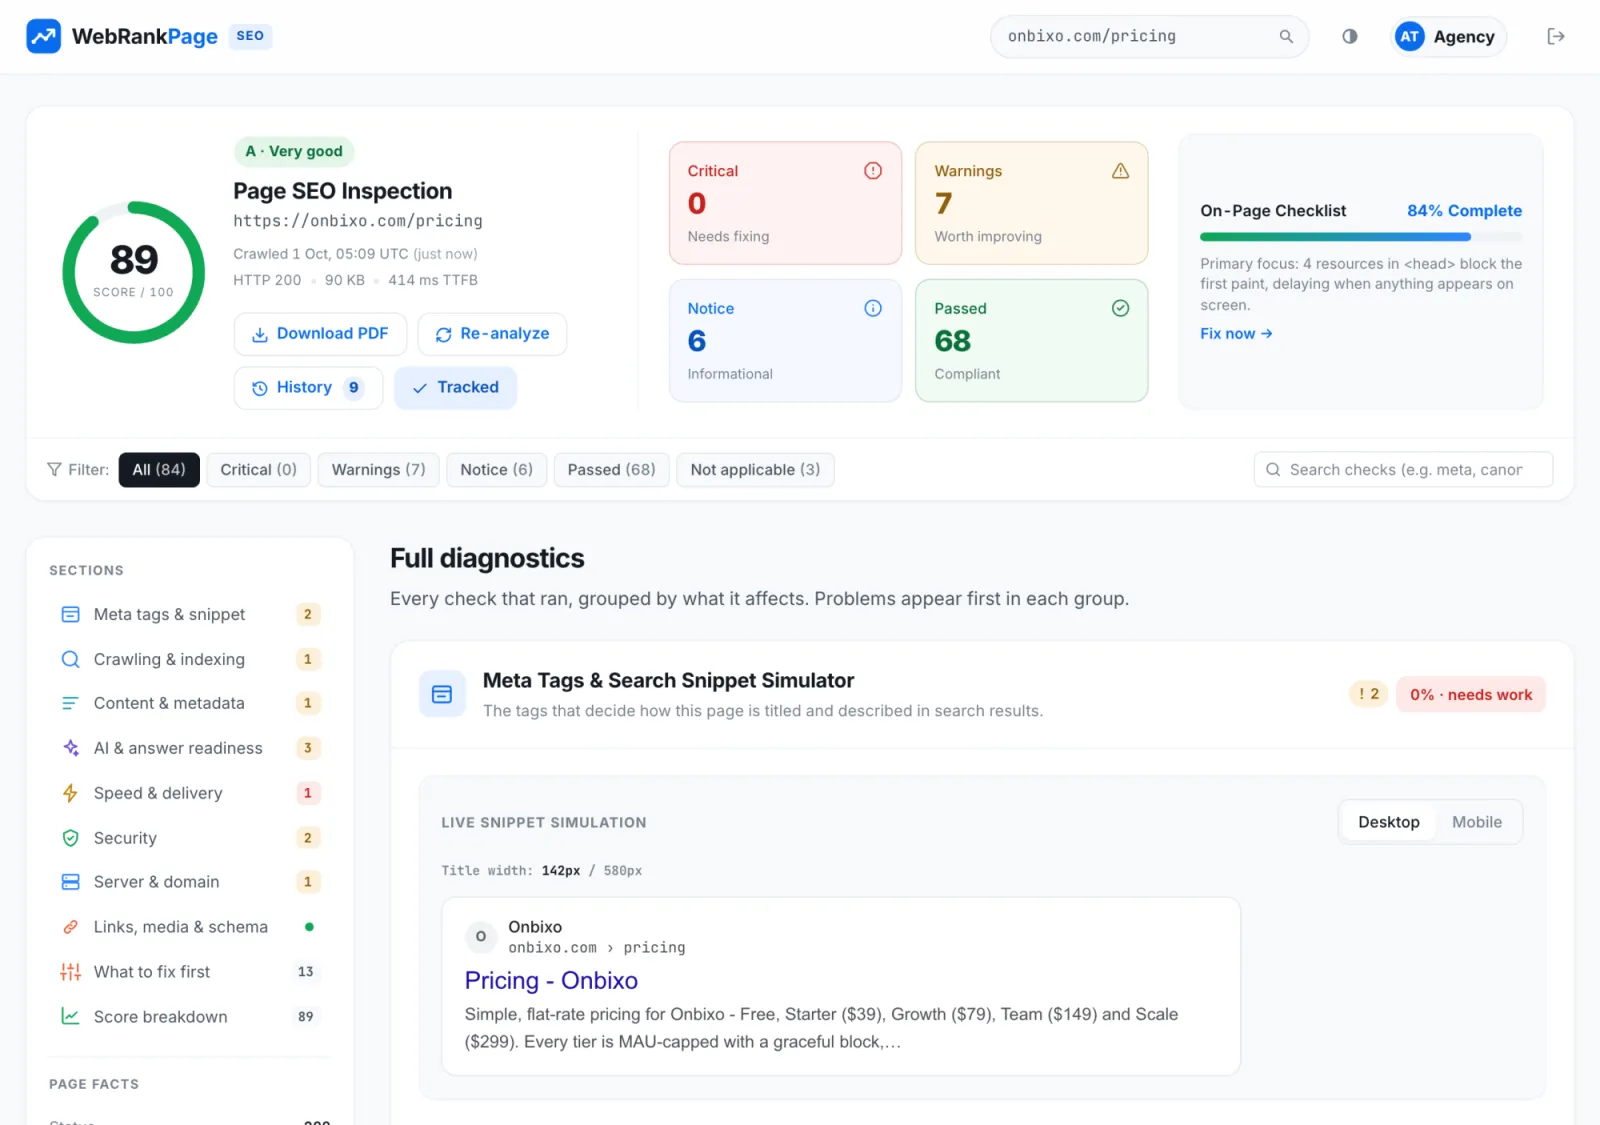Open Score breakdown chart icon
Viewport: 1600px width, 1125px height.
click(70, 1016)
